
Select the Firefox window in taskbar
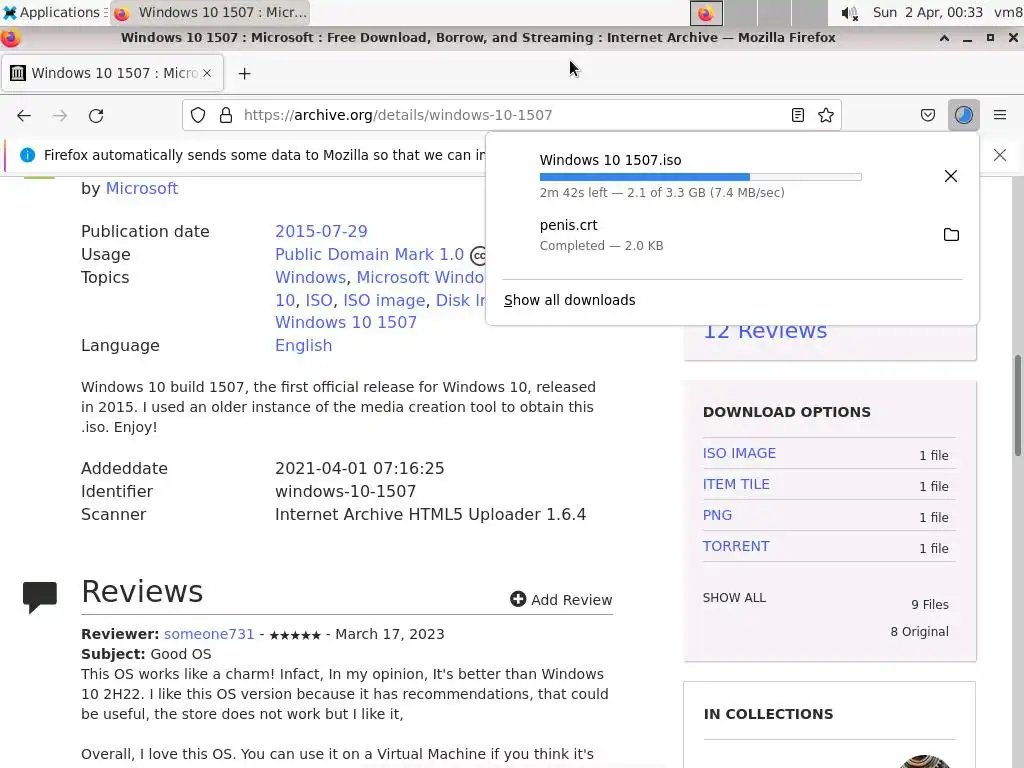click(210, 12)
